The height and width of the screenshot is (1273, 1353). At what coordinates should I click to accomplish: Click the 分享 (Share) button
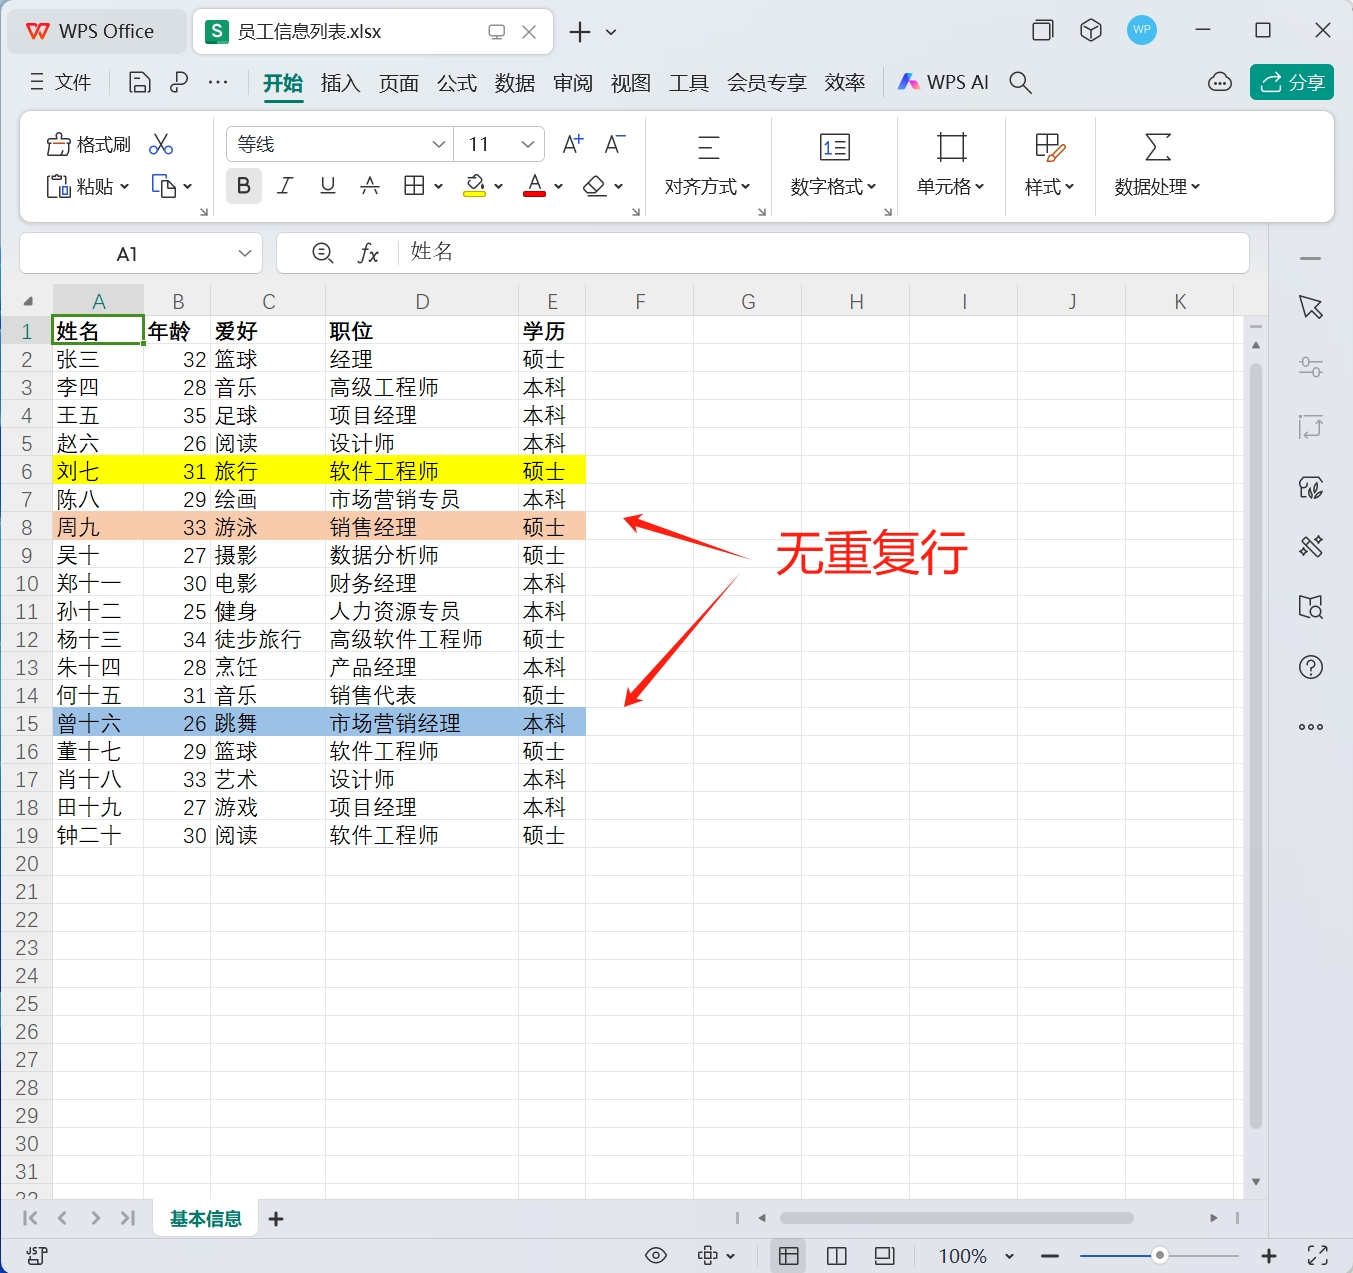[x=1291, y=83]
